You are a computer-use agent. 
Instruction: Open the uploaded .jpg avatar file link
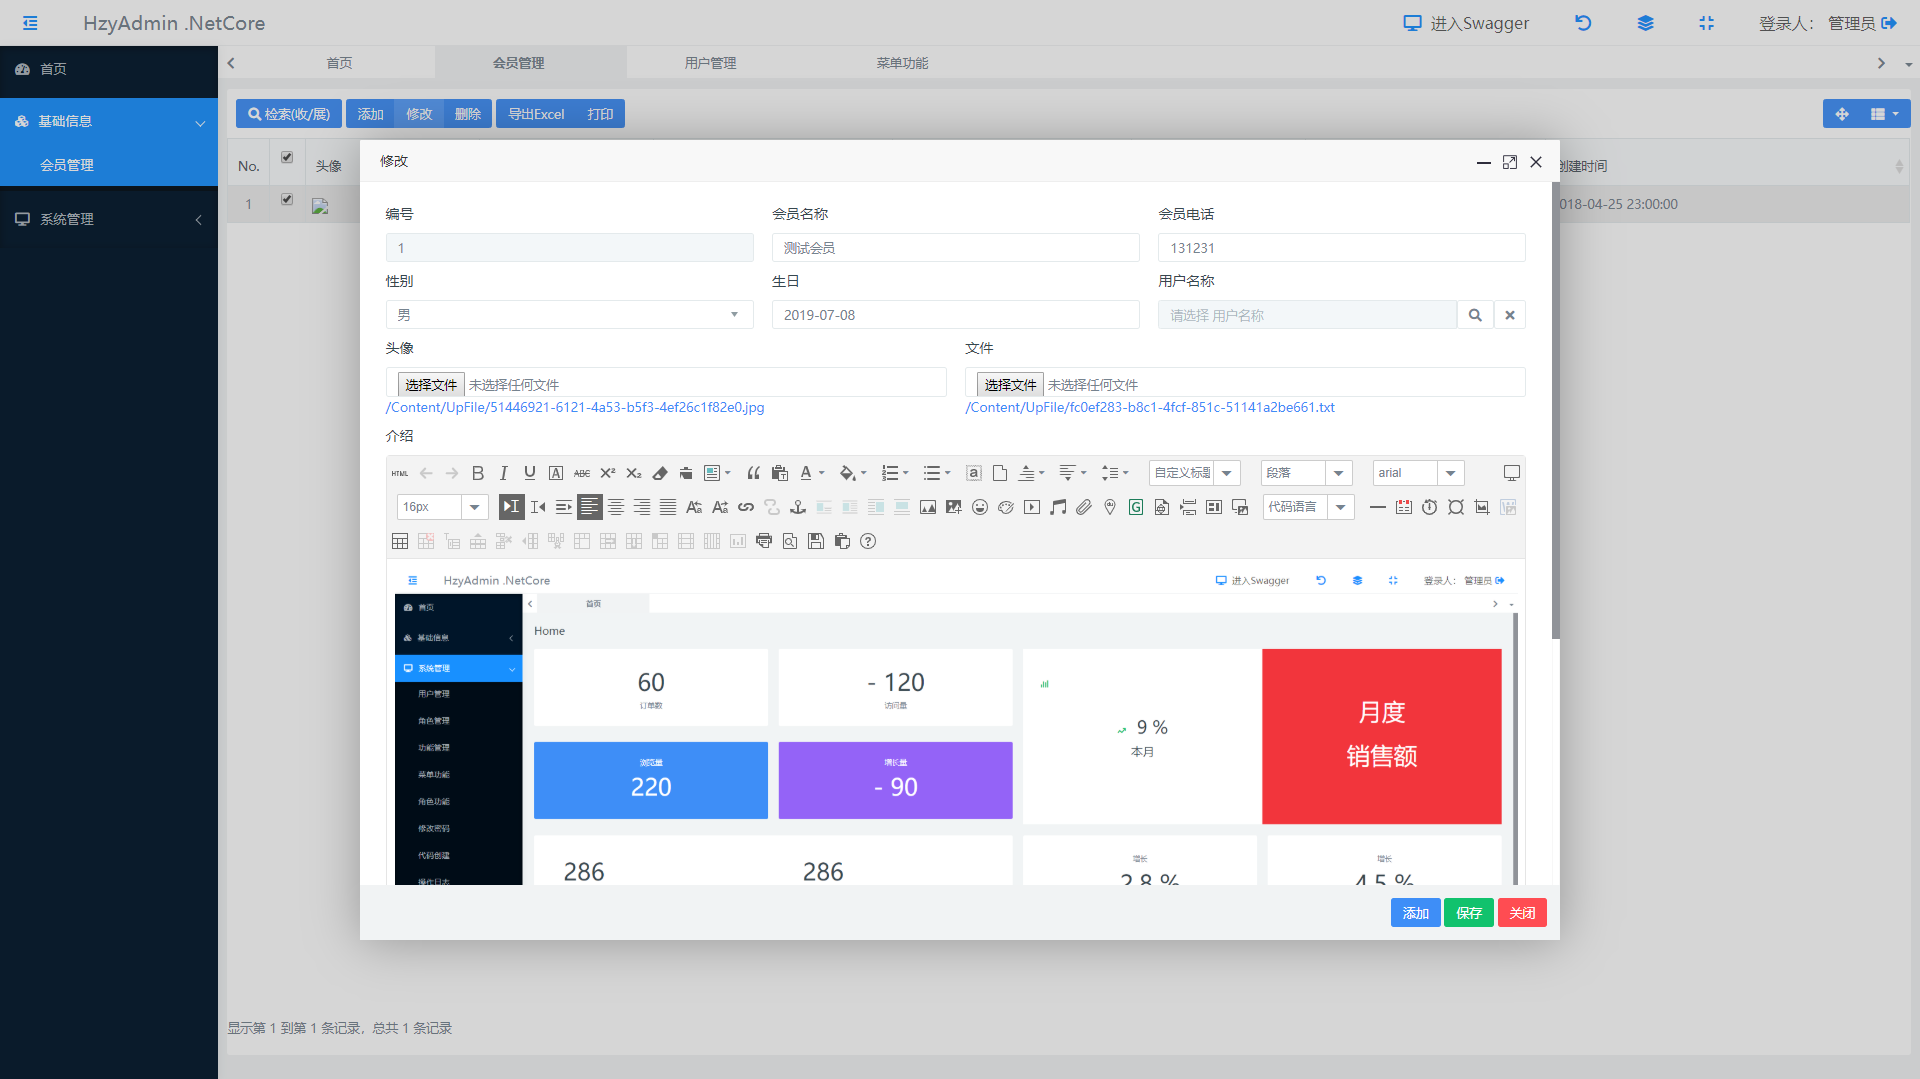coord(575,407)
